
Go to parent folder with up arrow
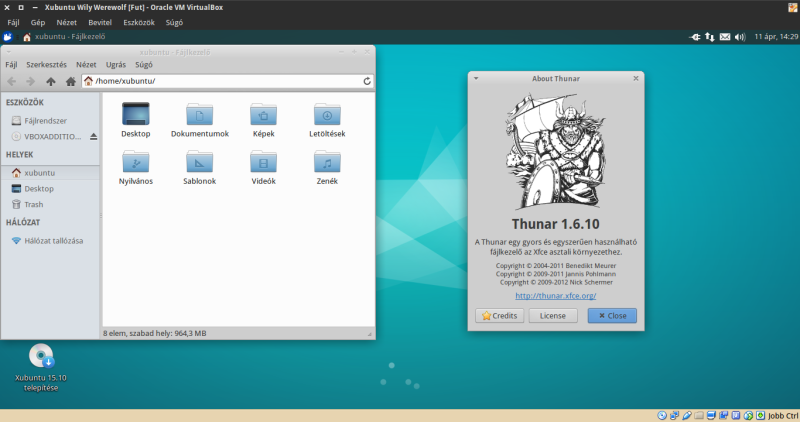pos(51,81)
